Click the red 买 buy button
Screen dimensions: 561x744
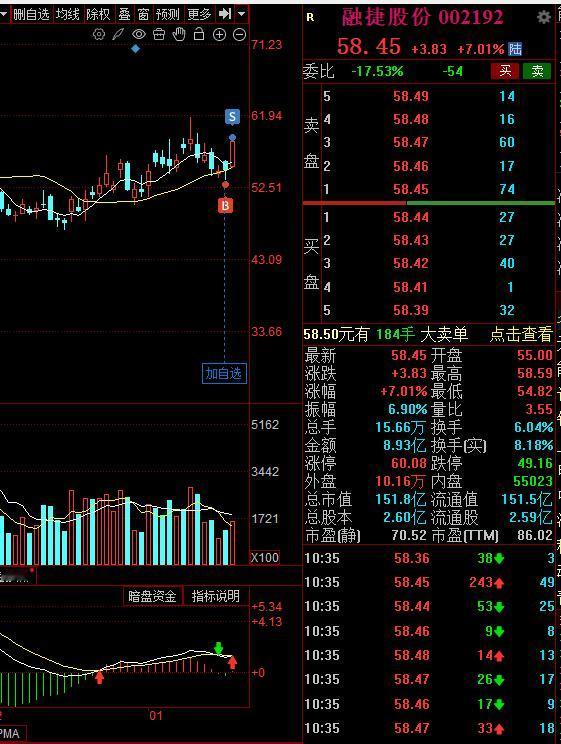(505, 71)
